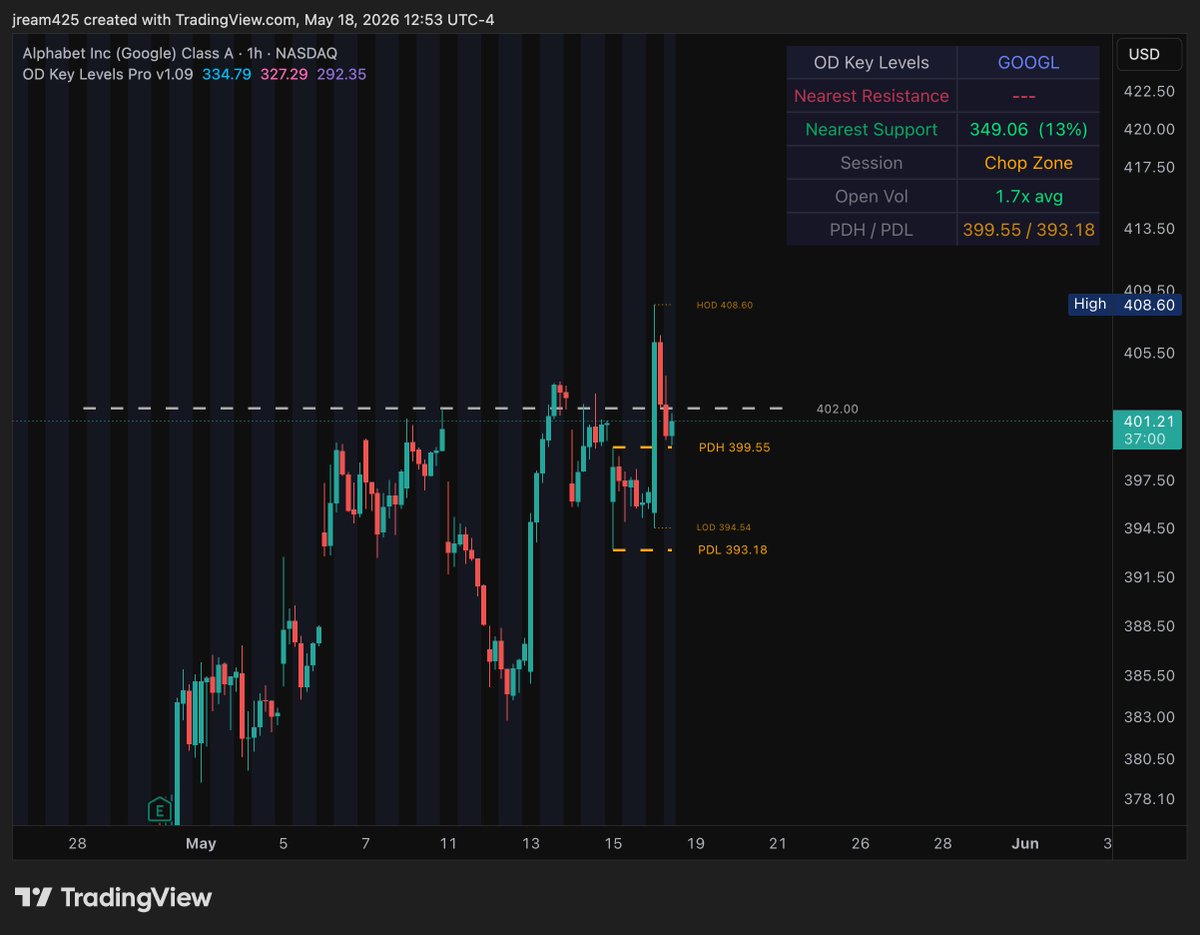Click the 420.00 price axis tick
The width and height of the screenshot is (1200, 935).
(x=1150, y=129)
